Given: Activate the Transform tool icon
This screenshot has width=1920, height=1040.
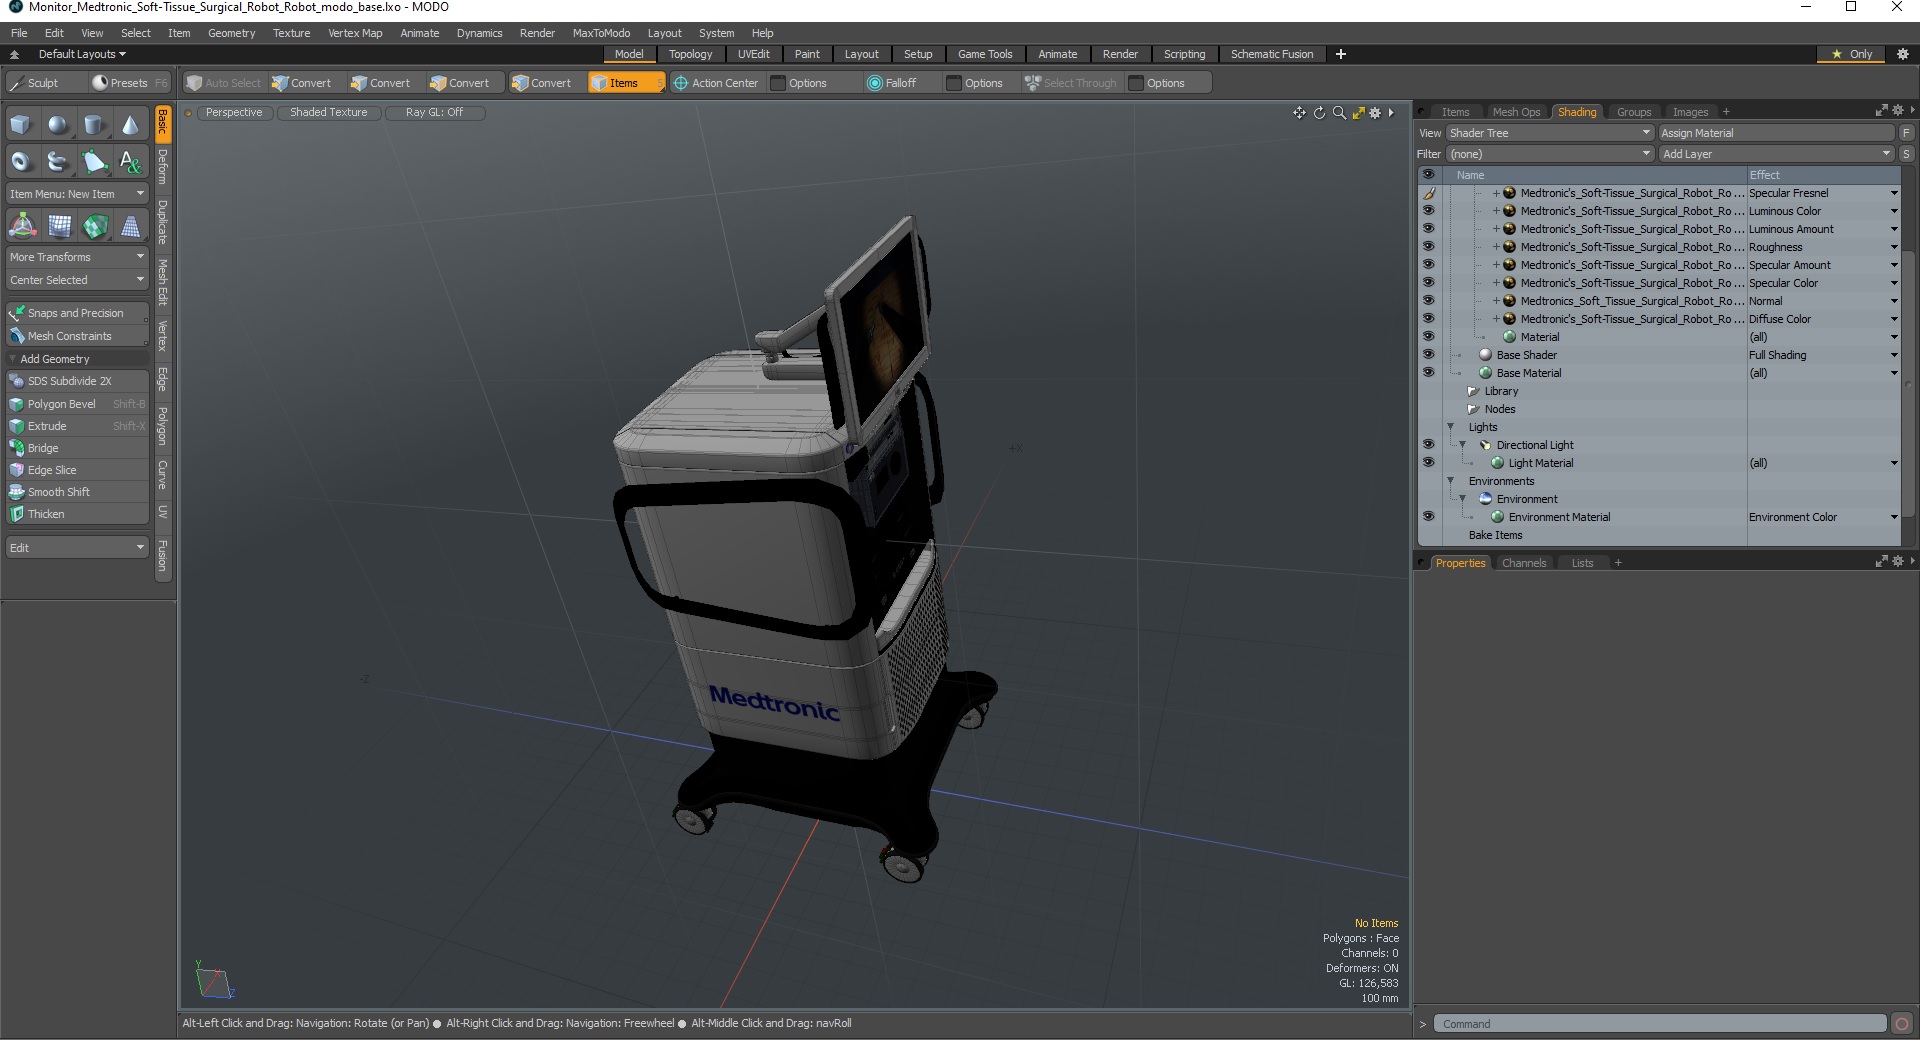Looking at the screenshot, I should coord(21,226).
